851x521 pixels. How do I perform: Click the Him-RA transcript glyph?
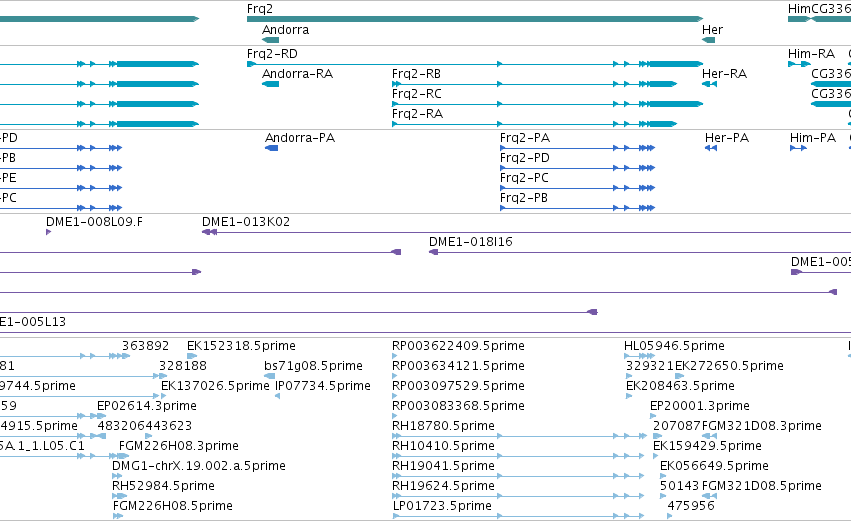[799, 64]
